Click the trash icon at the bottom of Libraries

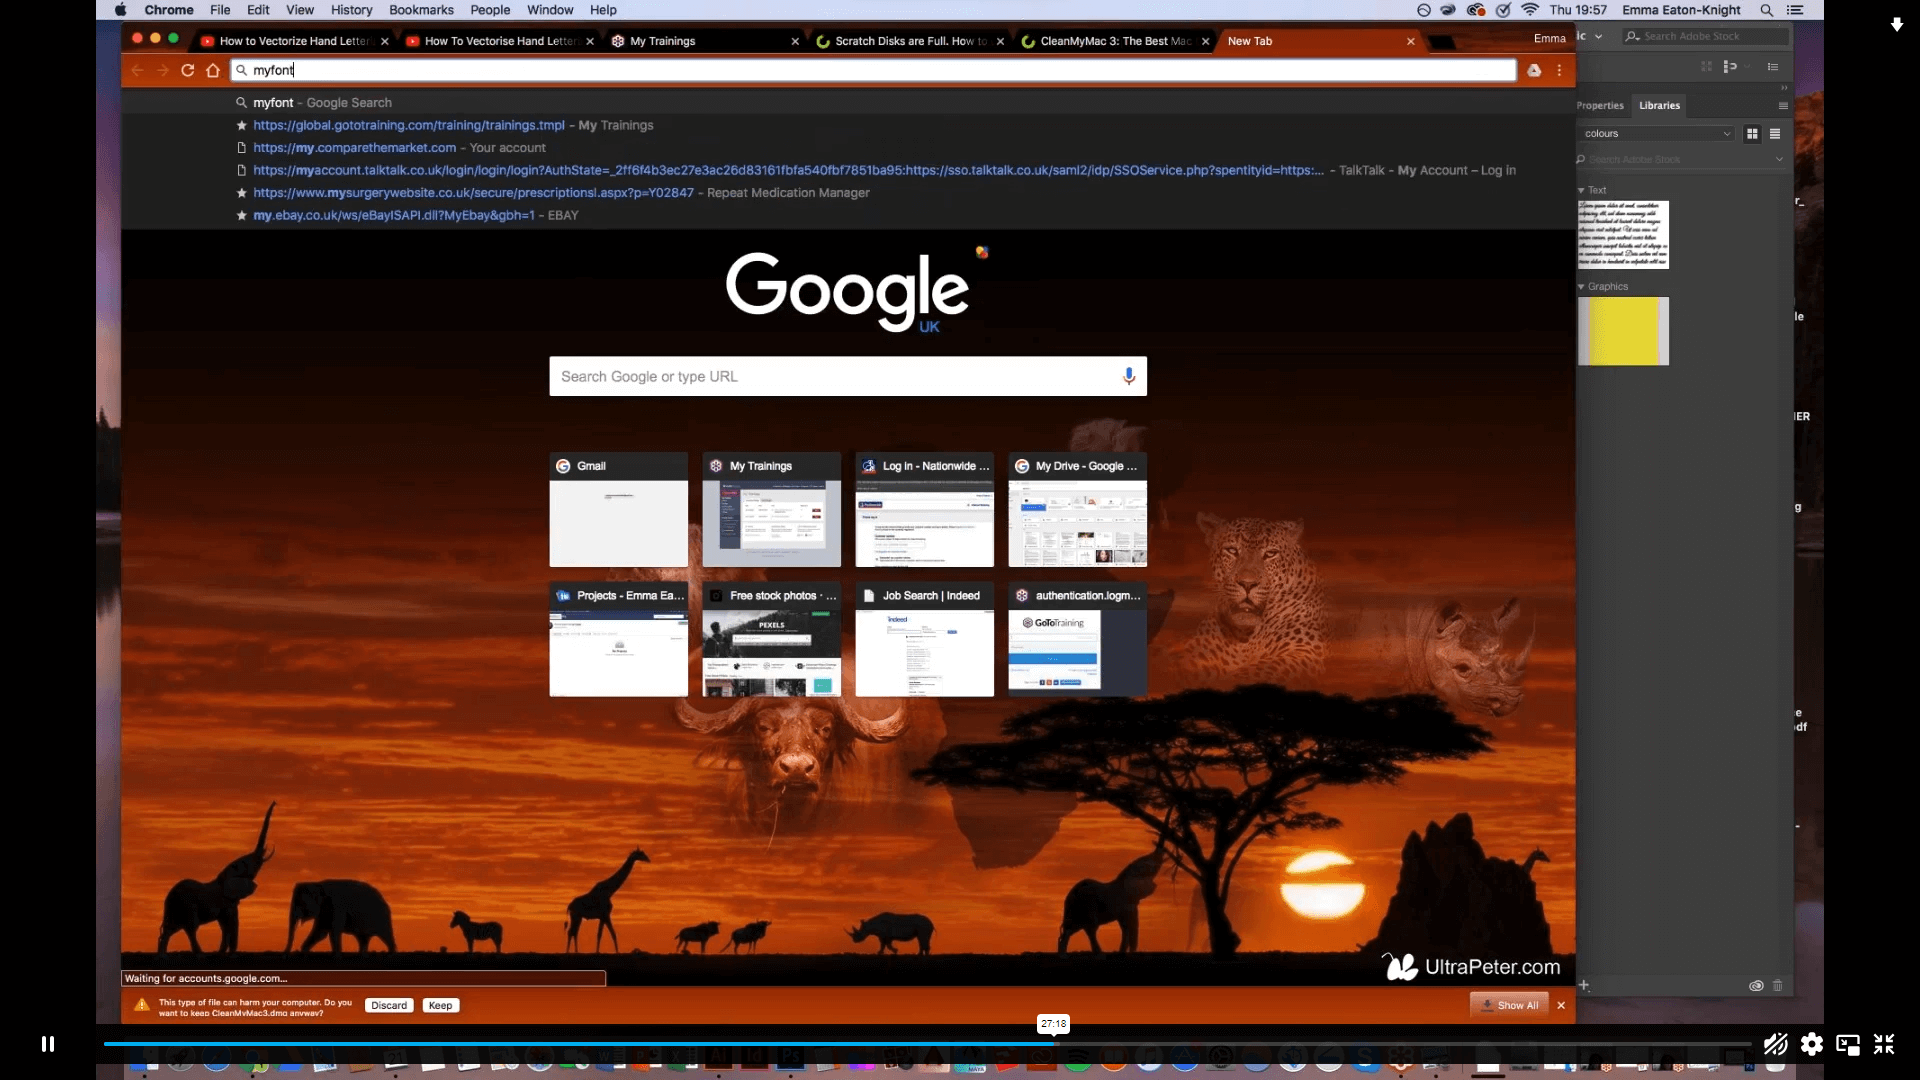1779,986
